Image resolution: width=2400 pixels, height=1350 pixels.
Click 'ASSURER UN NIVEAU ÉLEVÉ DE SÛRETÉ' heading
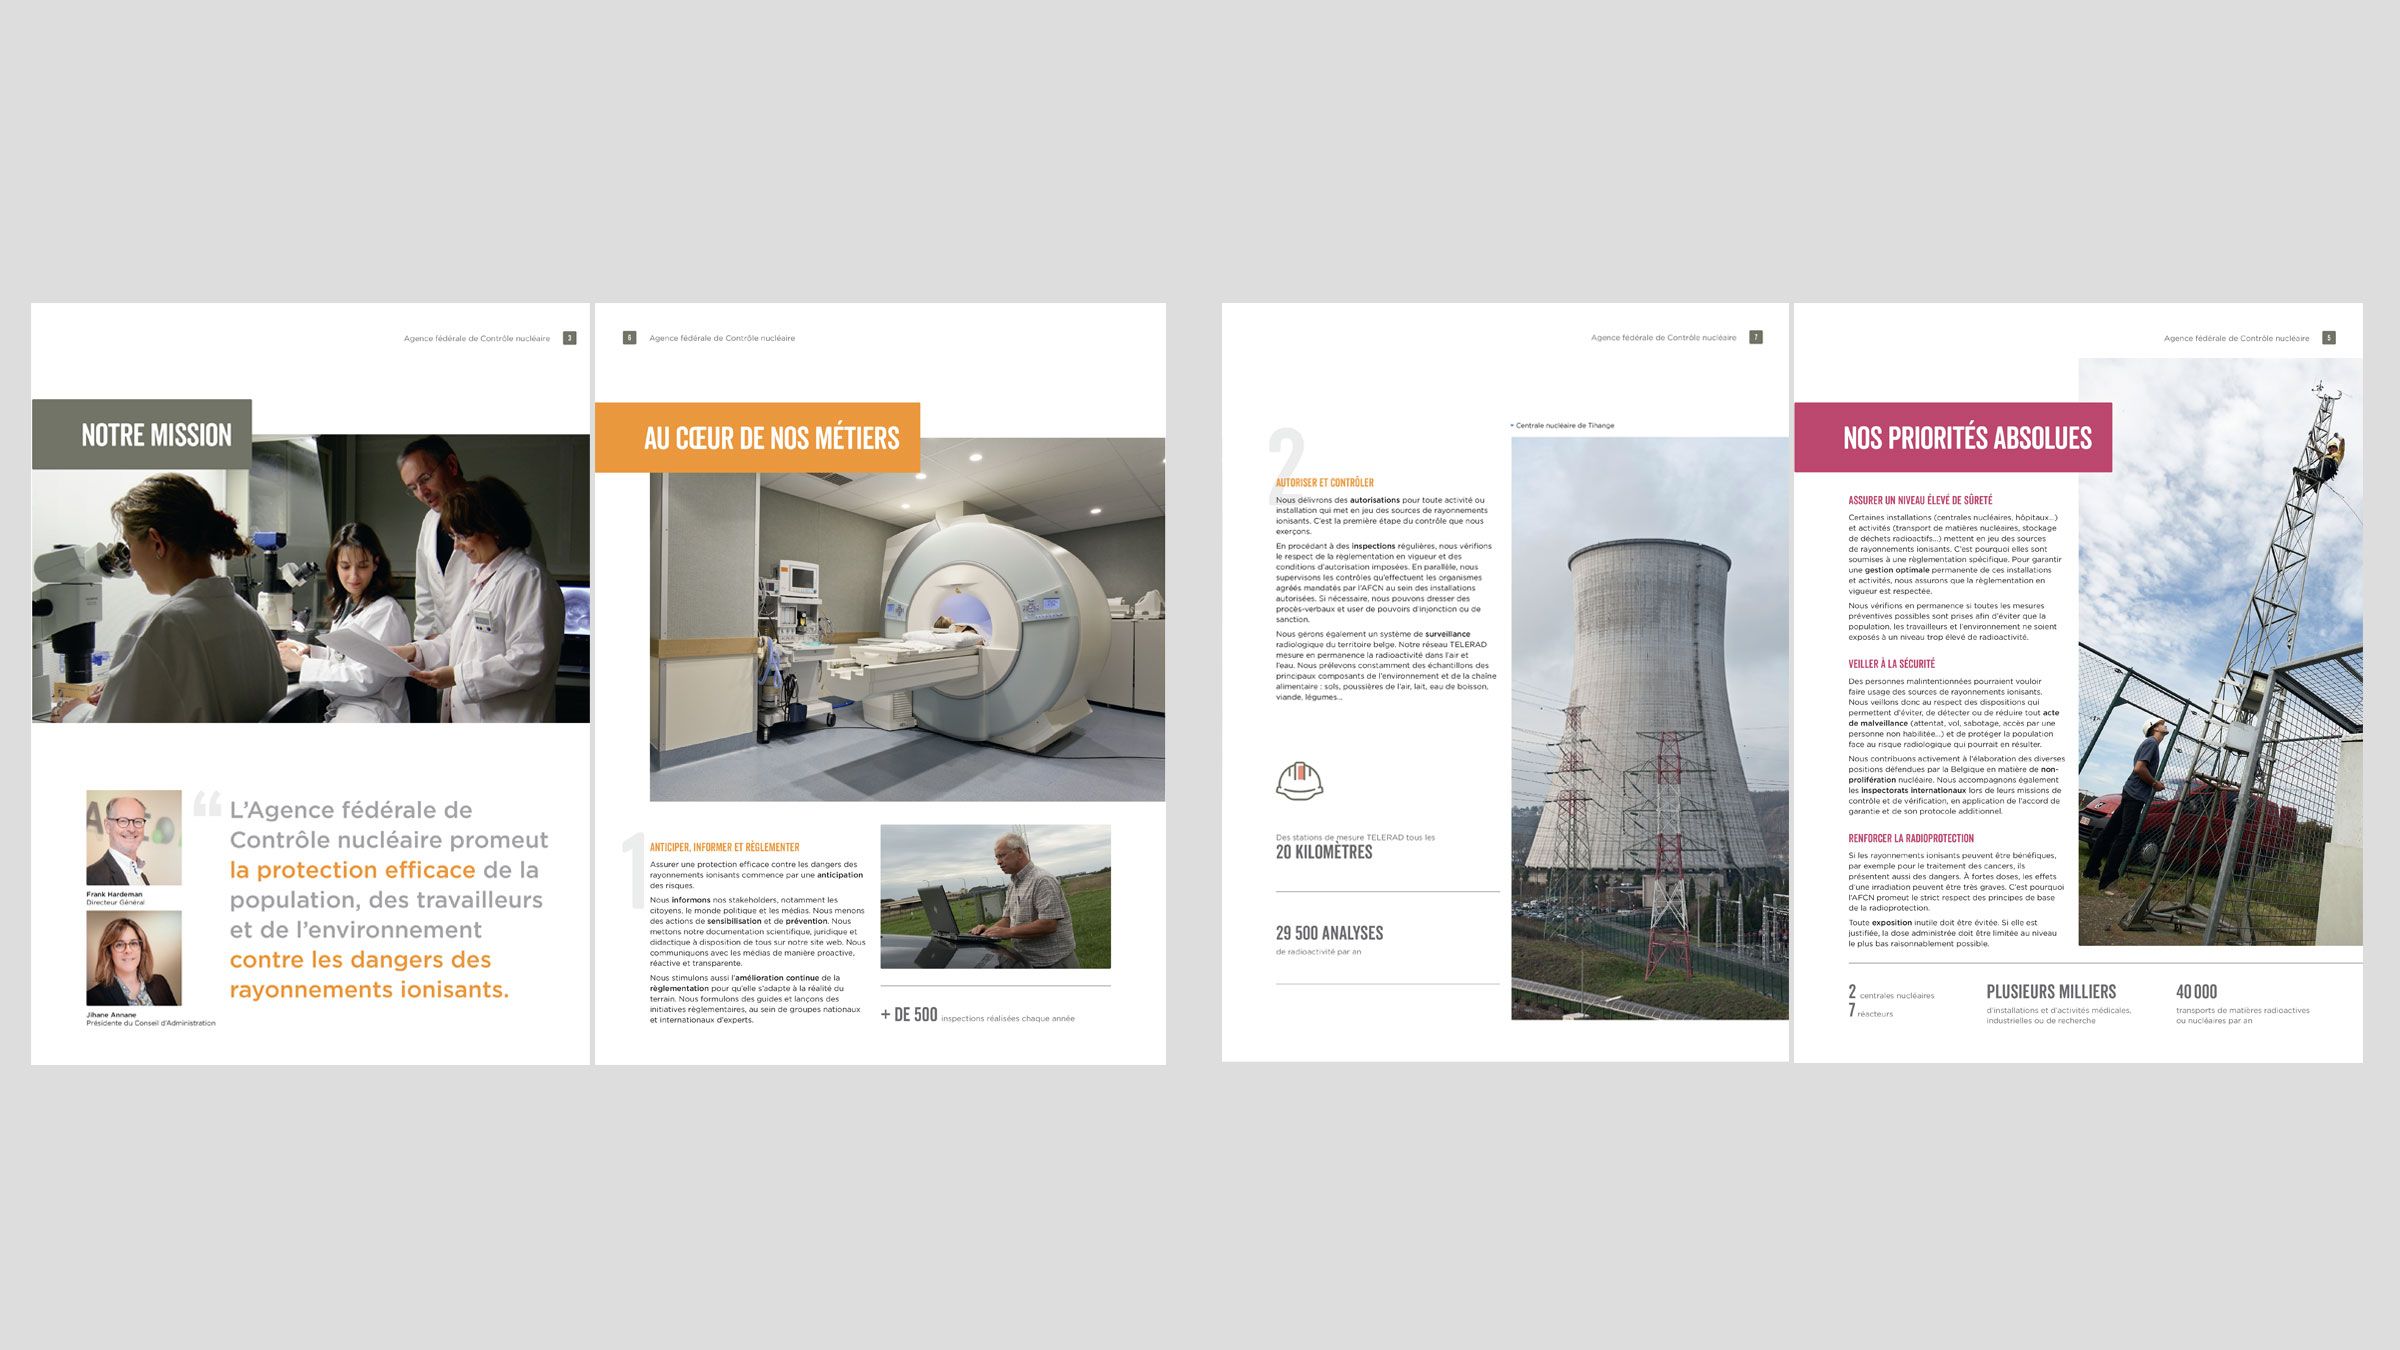click(x=1920, y=500)
